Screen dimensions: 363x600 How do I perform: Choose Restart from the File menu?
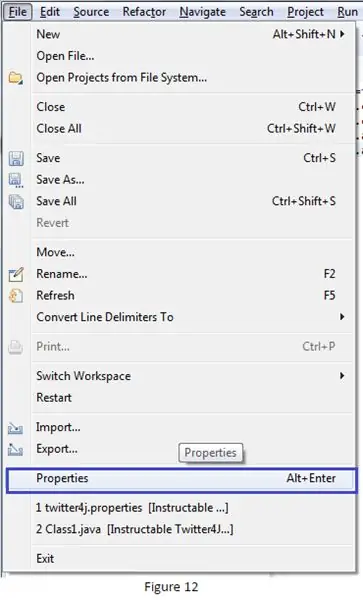pos(54,398)
